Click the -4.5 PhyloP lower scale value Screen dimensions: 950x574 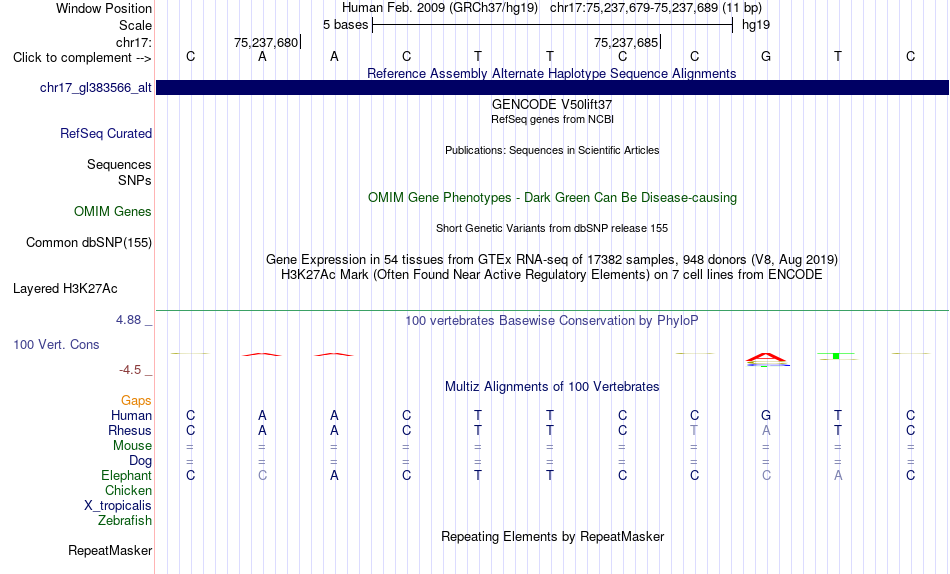[130, 370]
